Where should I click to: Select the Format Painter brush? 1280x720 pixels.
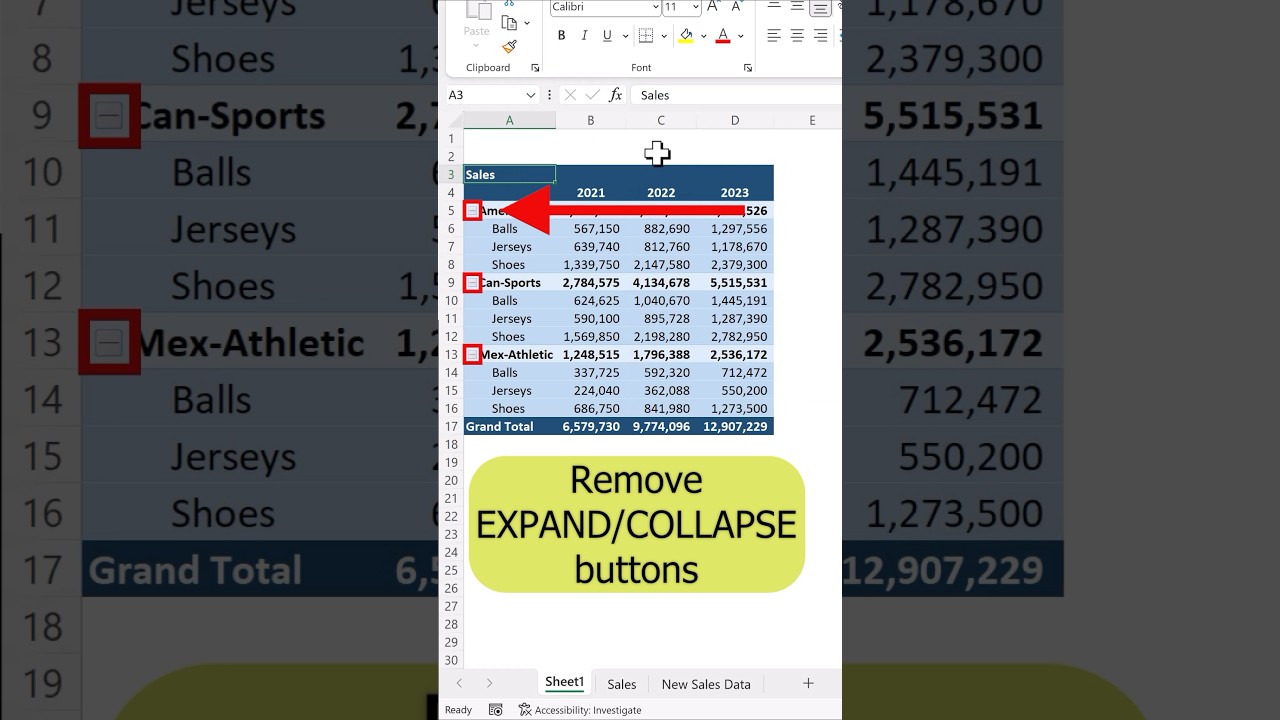pyautogui.click(x=509, y=47)
